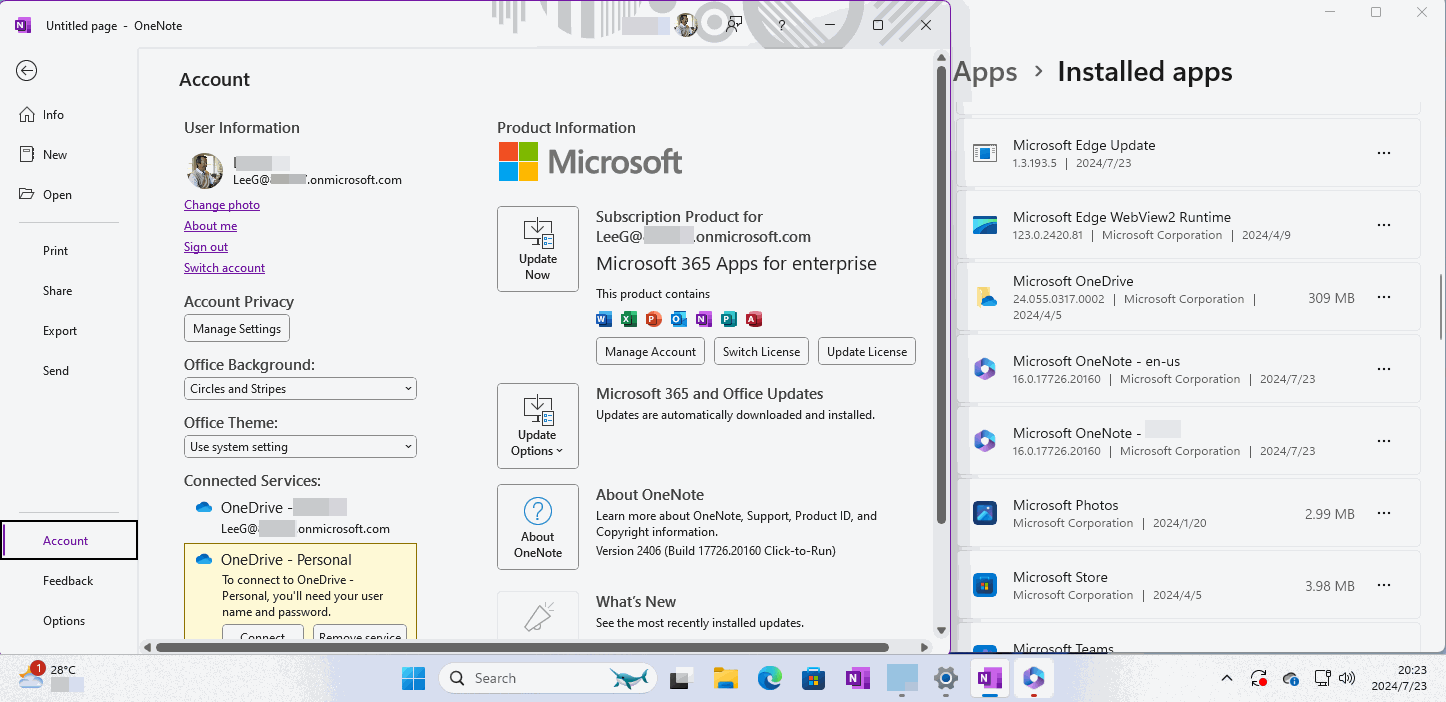Click the Sign out link
Screen dimensions: 1446x702
pos(206,247)
